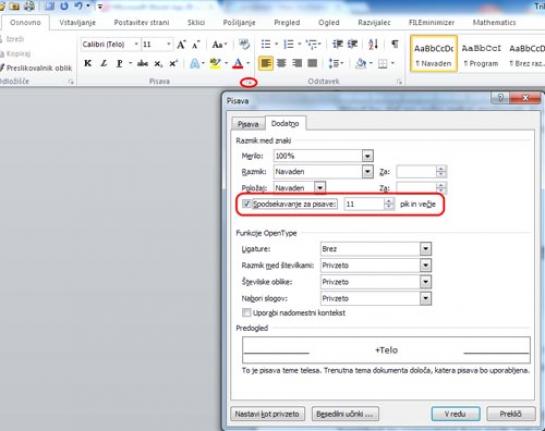Click the sort icon in paragraph group
The height and width of the screenshot is (431, 545).
373,44
